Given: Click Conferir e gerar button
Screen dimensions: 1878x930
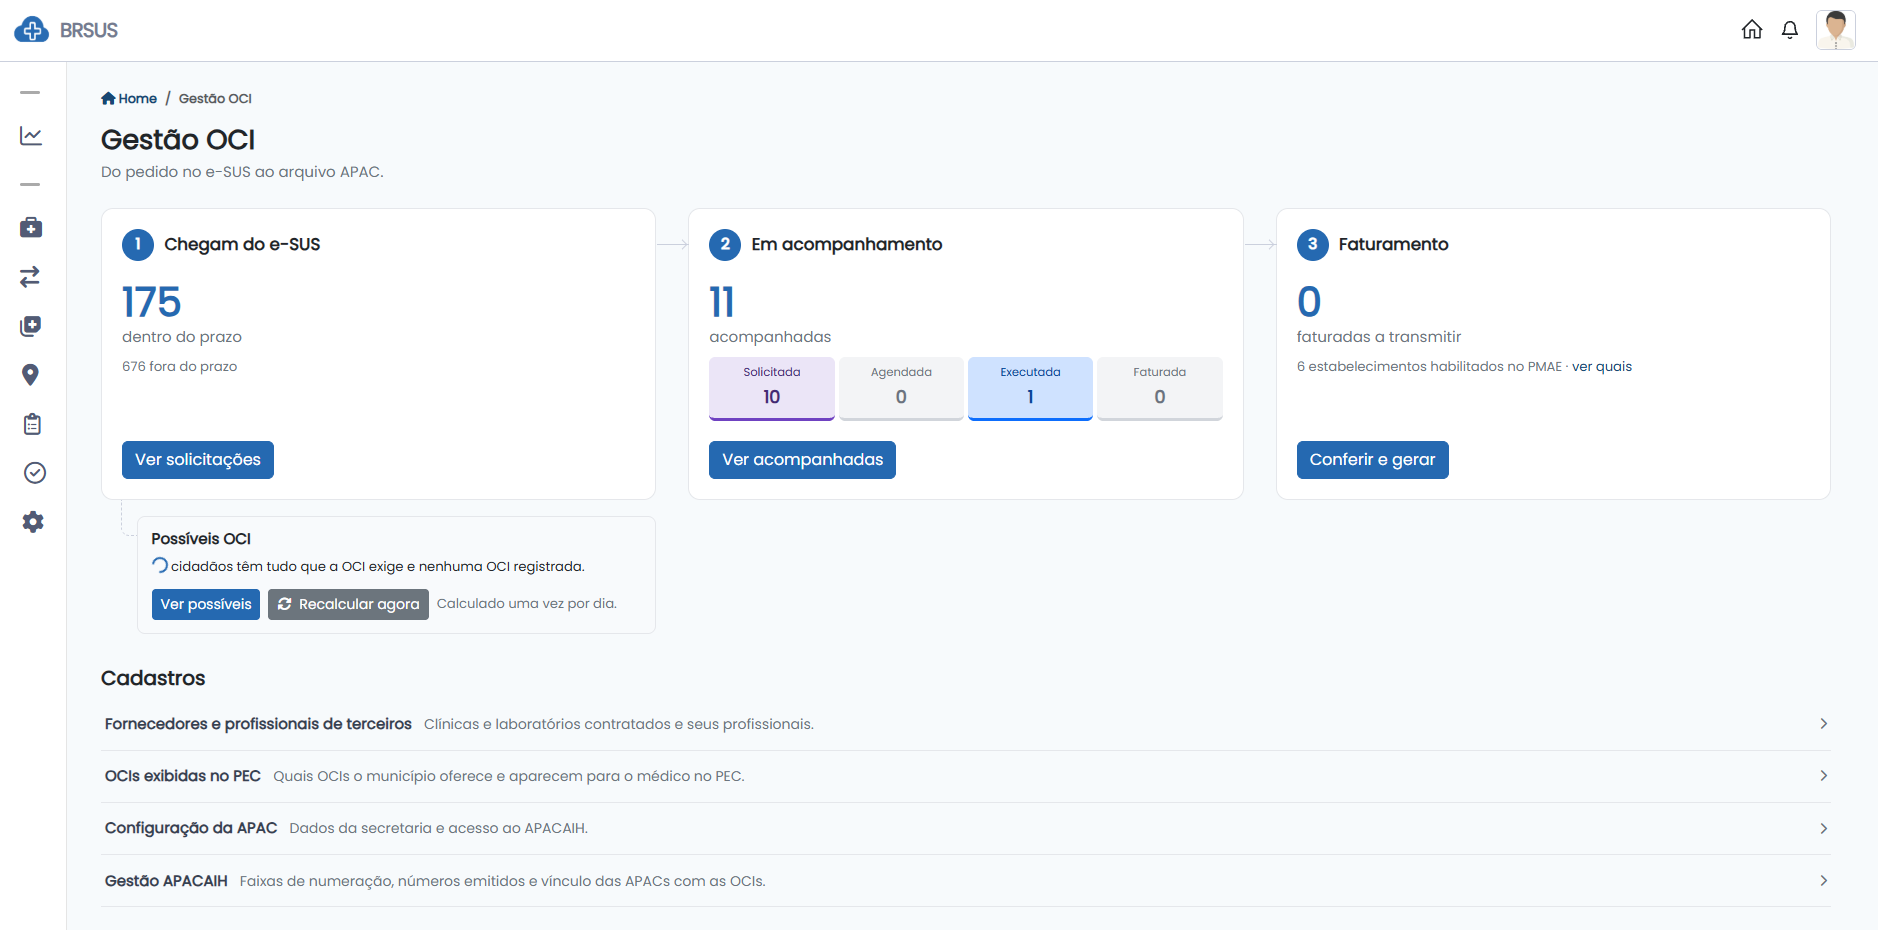Looking at the screenshot, I should [1372, 460].
